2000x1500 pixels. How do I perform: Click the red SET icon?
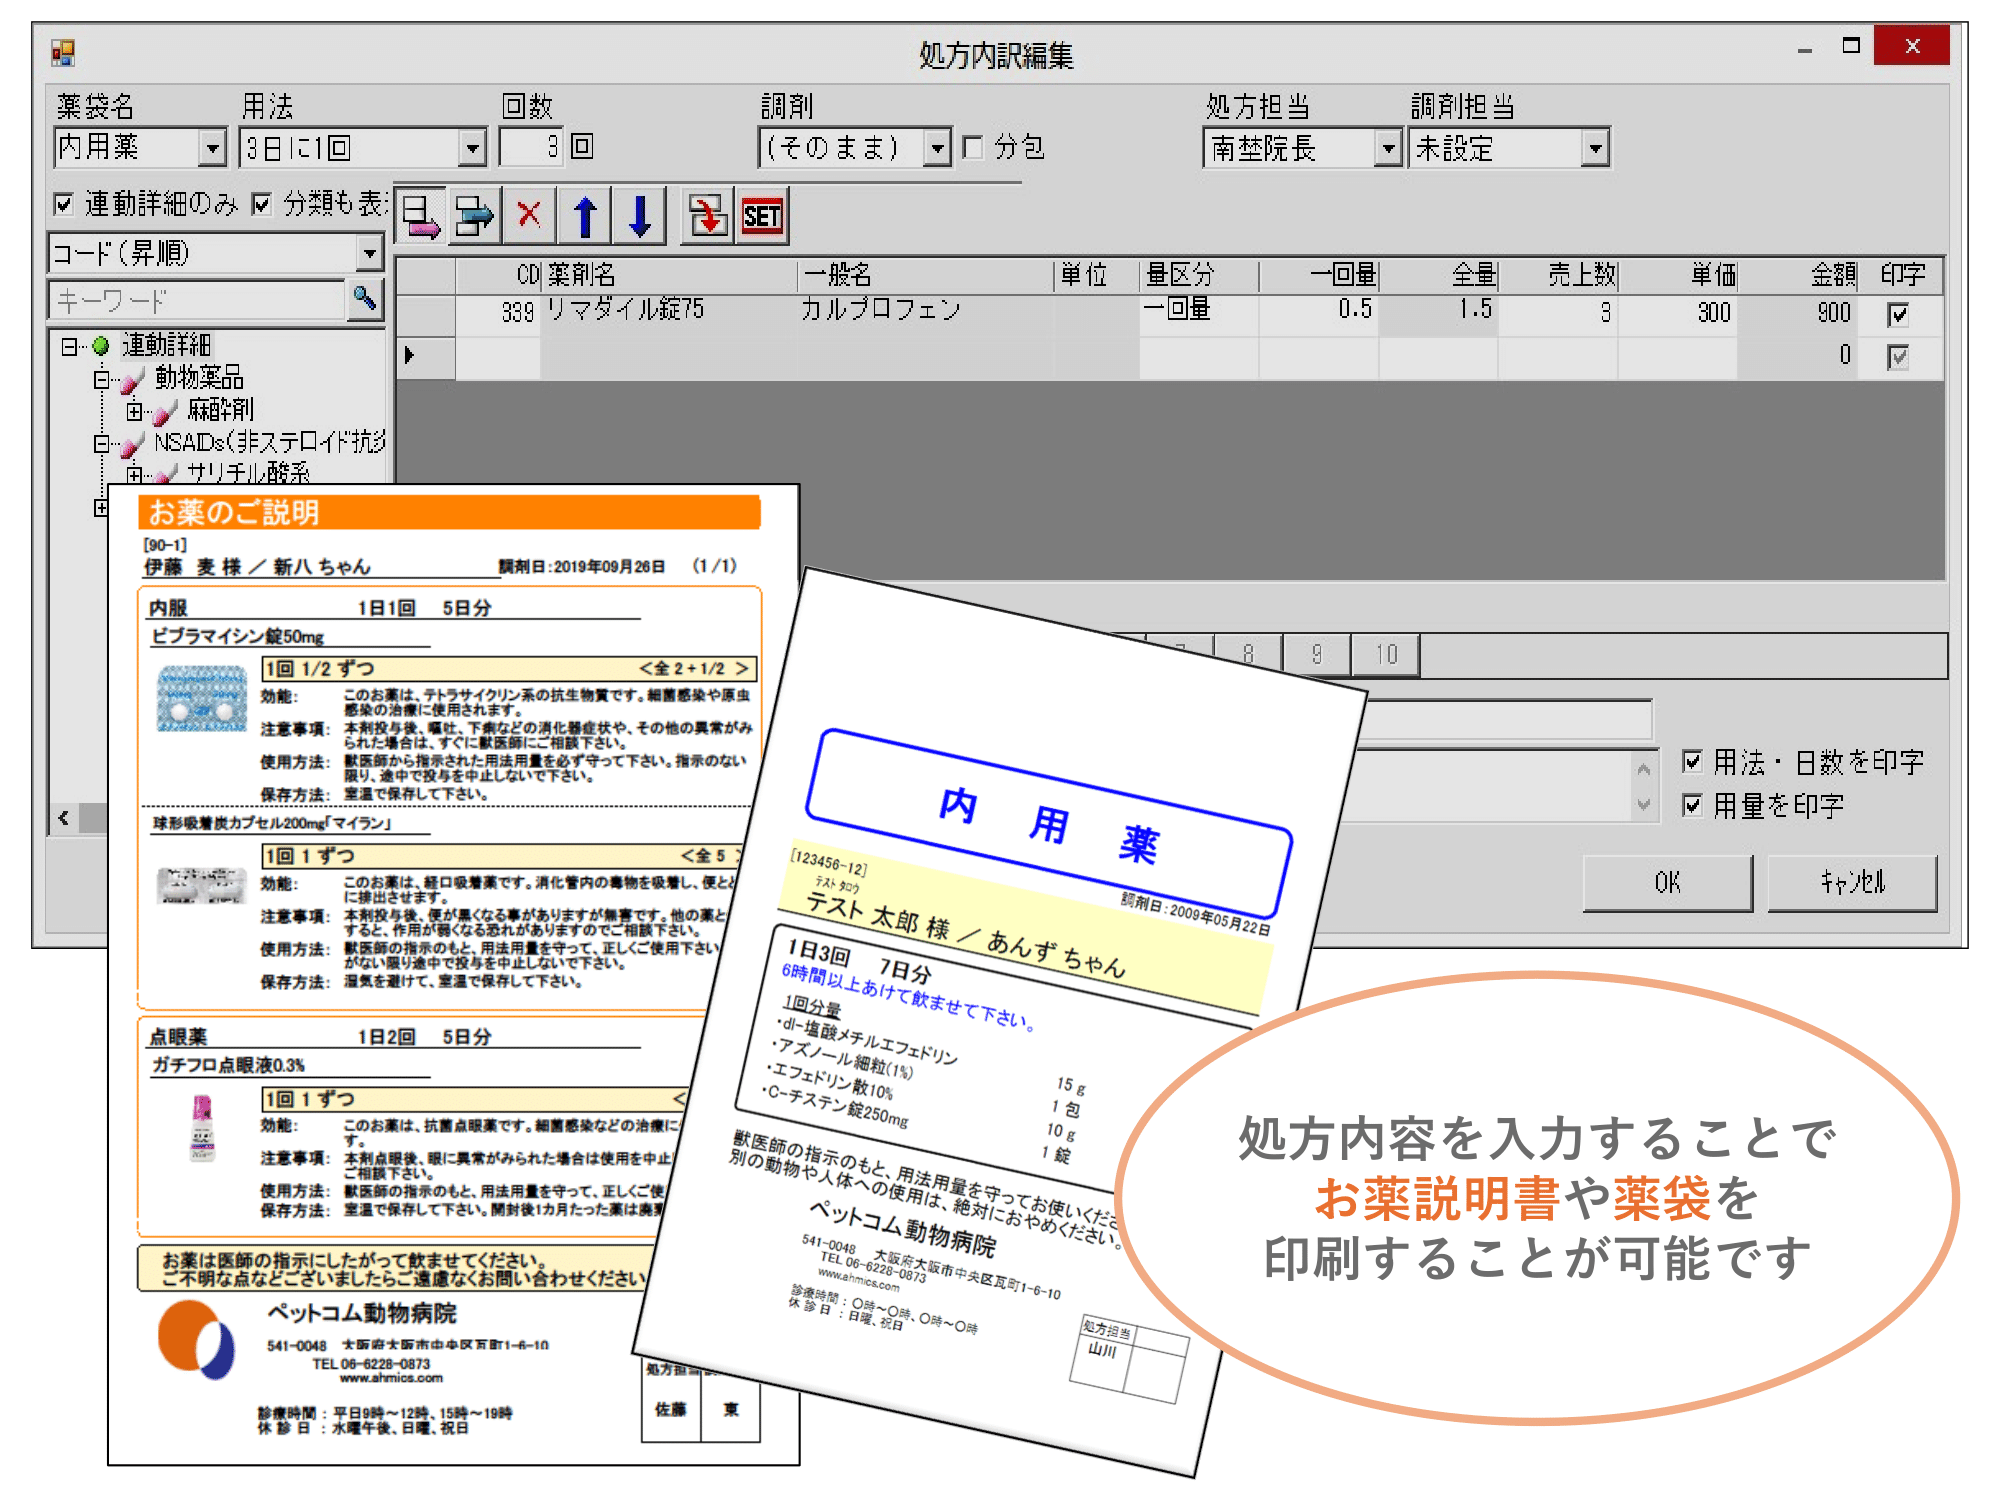[x=762, y=216]
